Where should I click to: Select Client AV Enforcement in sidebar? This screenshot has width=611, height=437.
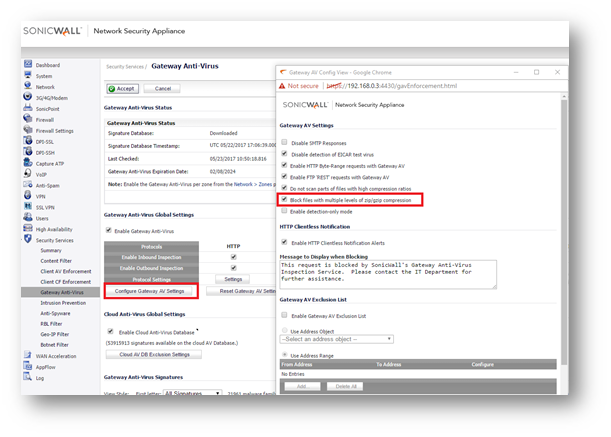click(66, 272)
